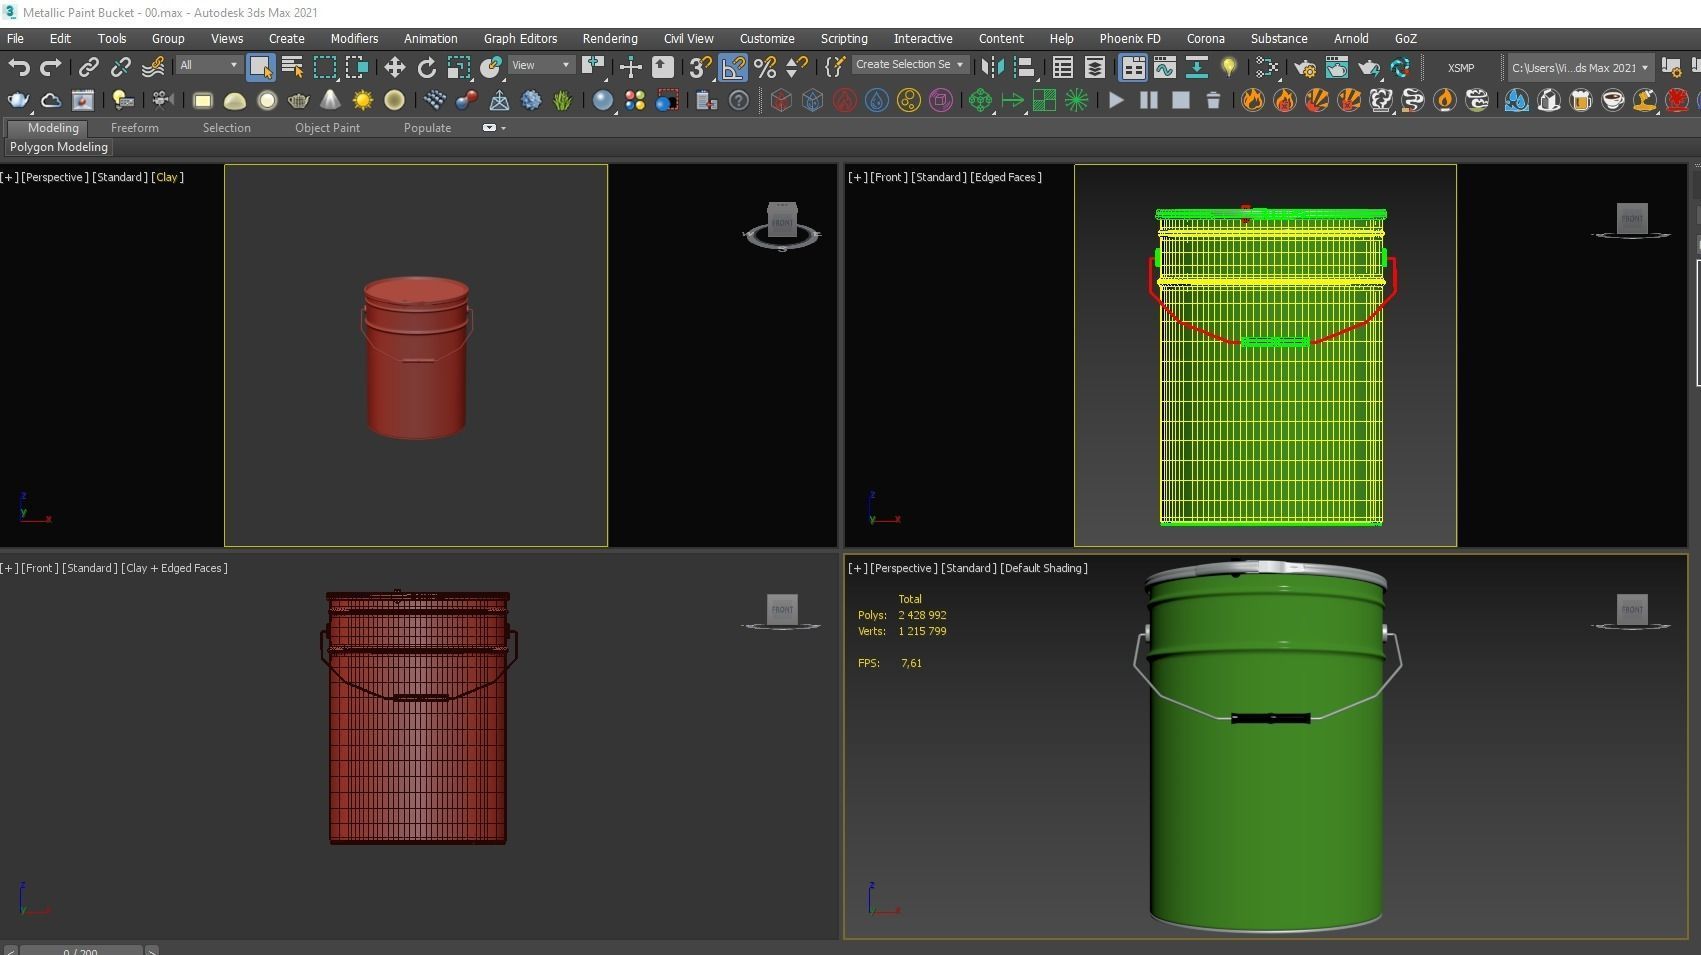Click the XSMP toolbar button

1461,68
